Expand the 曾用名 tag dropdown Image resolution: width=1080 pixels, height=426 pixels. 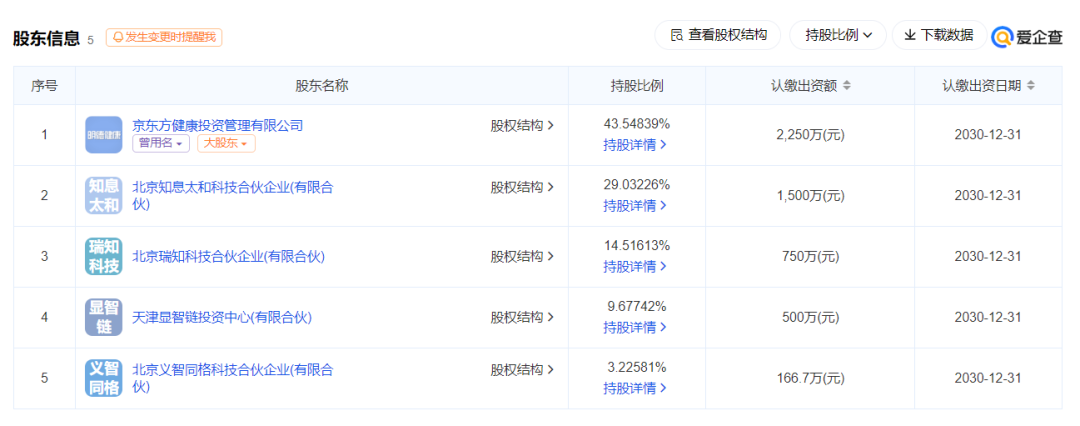point(160,143)
